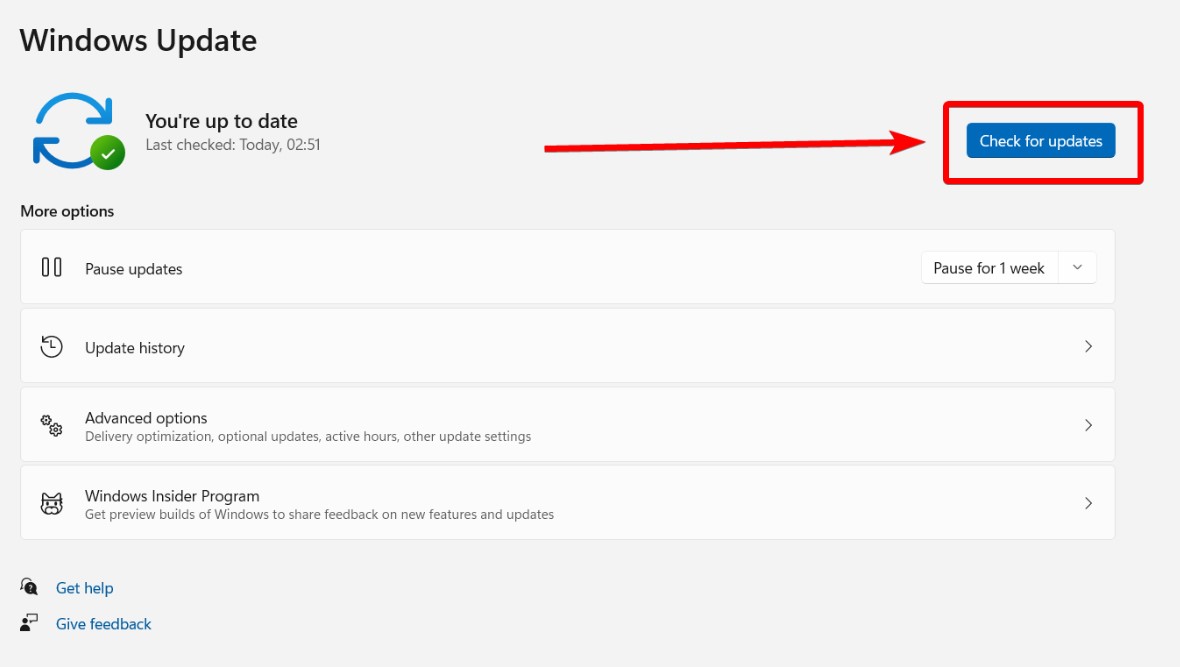
Task: Click the Get help icon
Action: 29,587
